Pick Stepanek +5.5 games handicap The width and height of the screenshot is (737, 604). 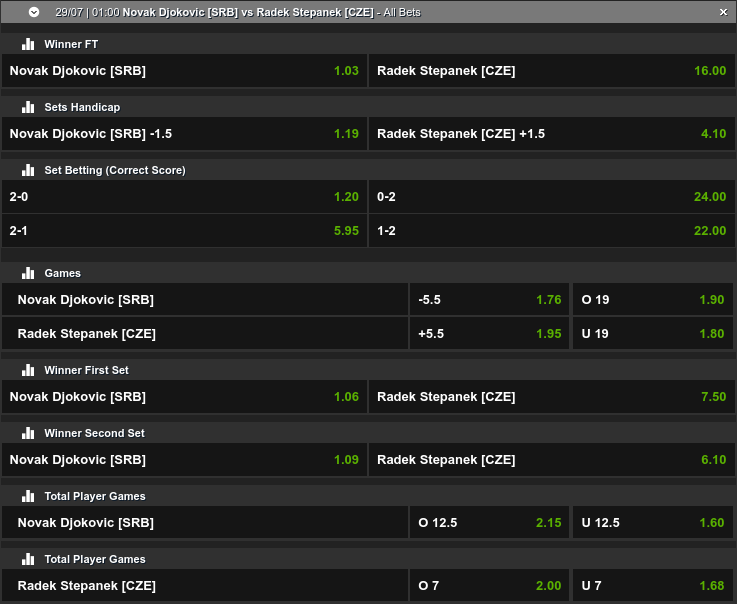click(x=490, y=334)
